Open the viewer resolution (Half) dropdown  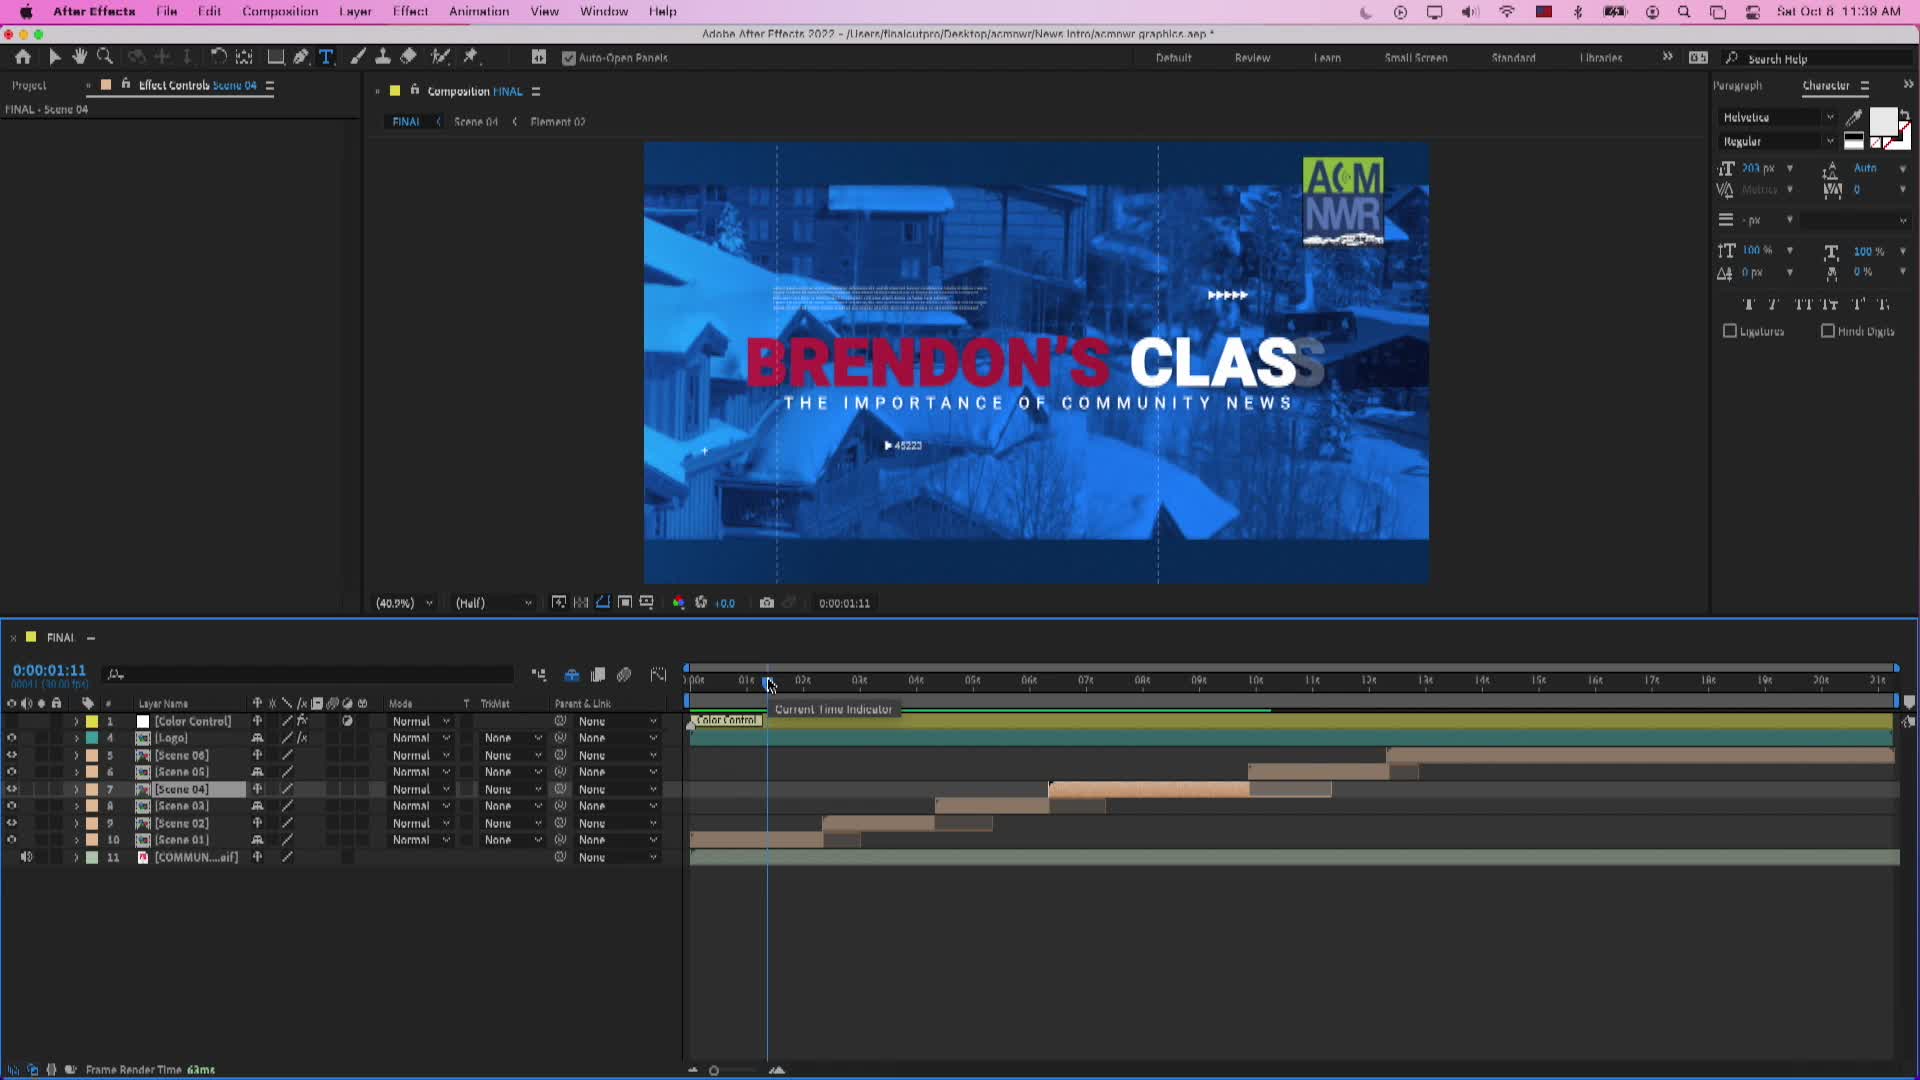pyautogui.click(x=493, y=603)
